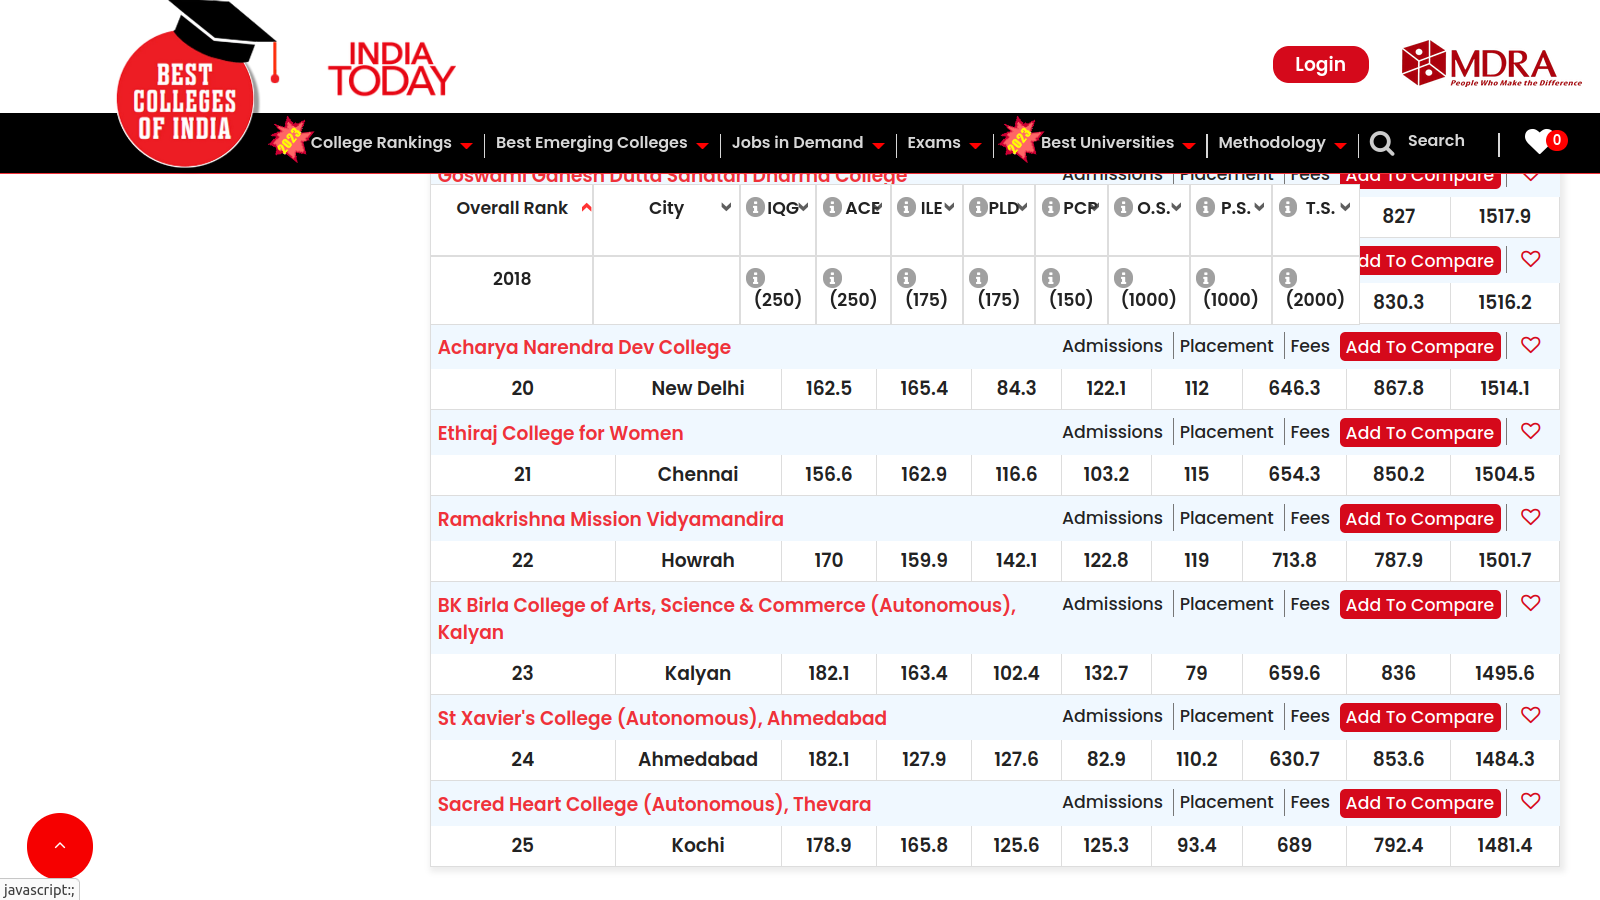Favorite BK Birla College heart icon
Viewport: 1600px width, 900px height.
pos(1531,603)
